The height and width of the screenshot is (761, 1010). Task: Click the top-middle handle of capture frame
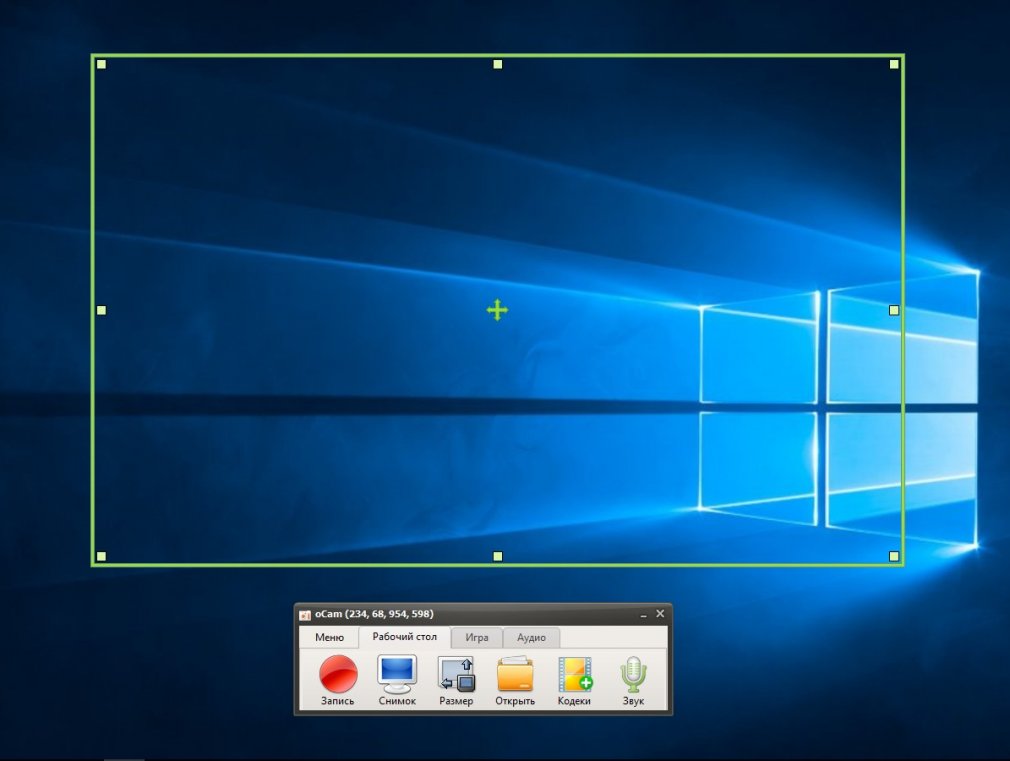[x=497, y=64]
